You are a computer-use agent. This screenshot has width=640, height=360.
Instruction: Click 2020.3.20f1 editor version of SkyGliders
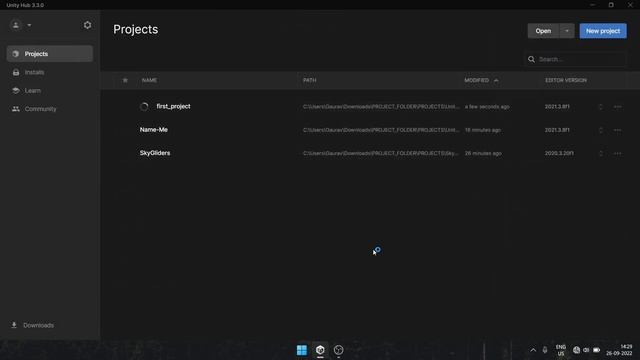click(559, 153)
